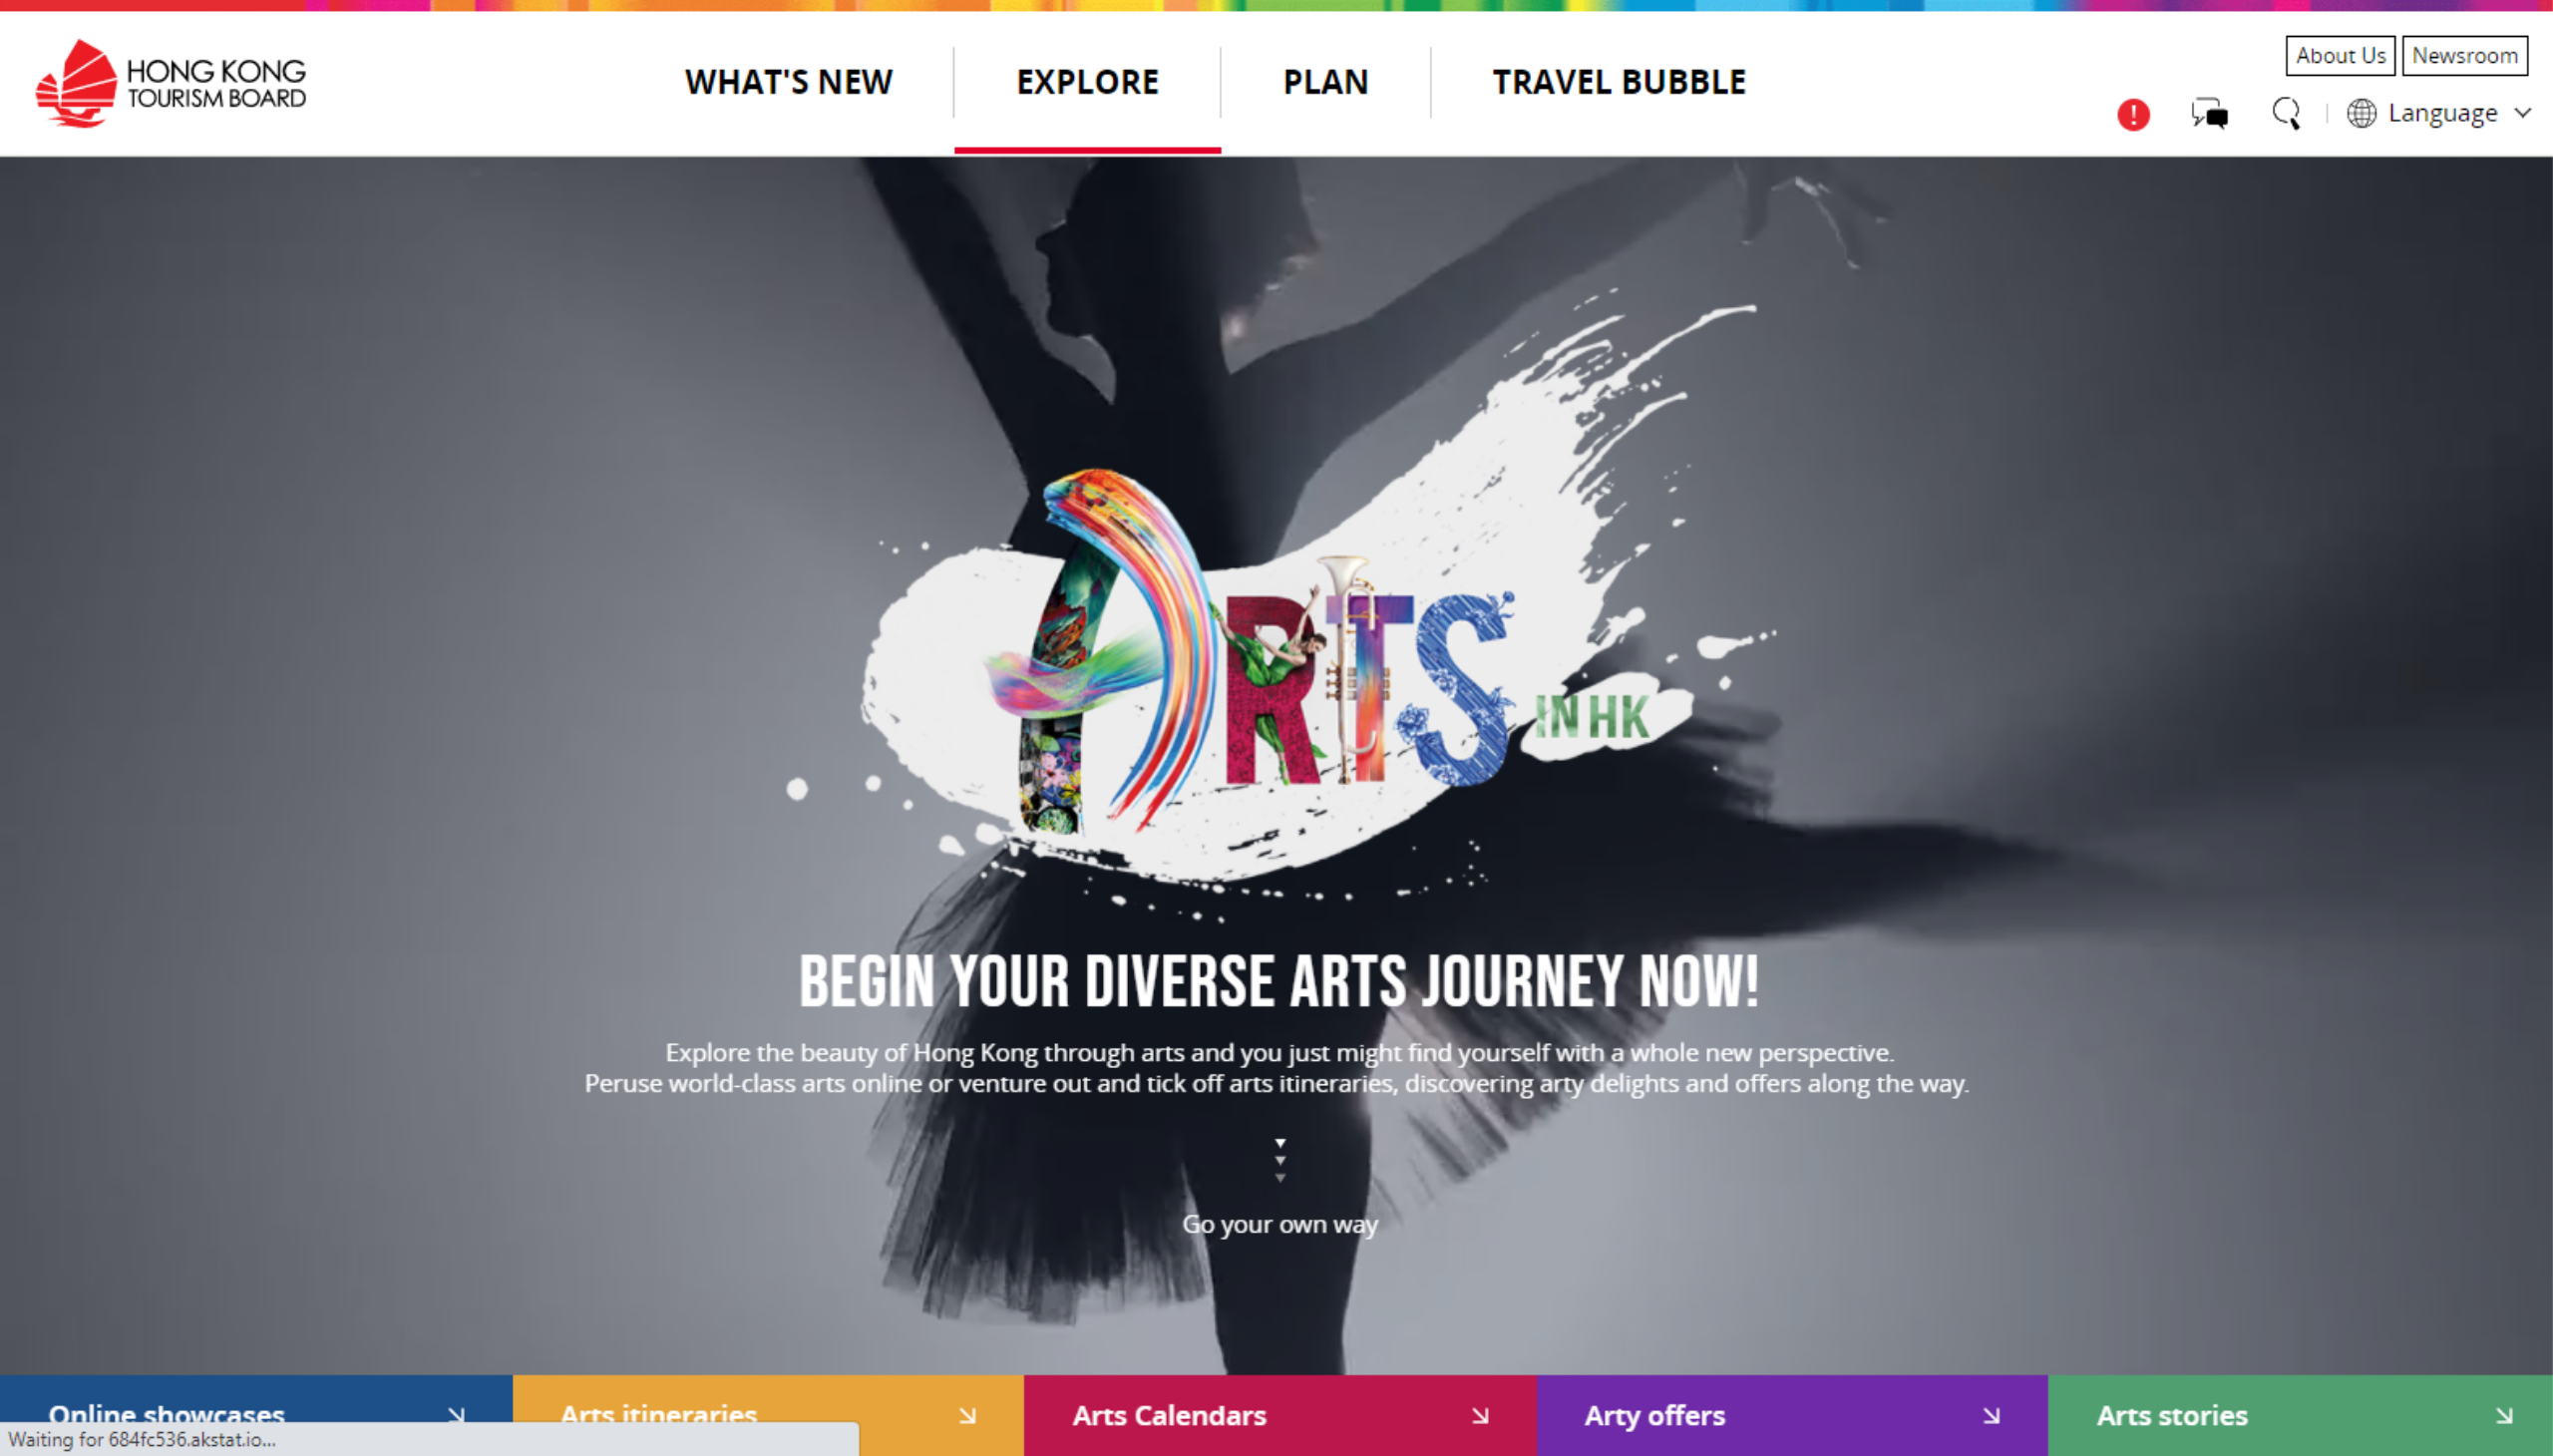Click the search magnifier icon
The width and height of the screenshot is (2553, 1456).
click(x=2286, y=113)
